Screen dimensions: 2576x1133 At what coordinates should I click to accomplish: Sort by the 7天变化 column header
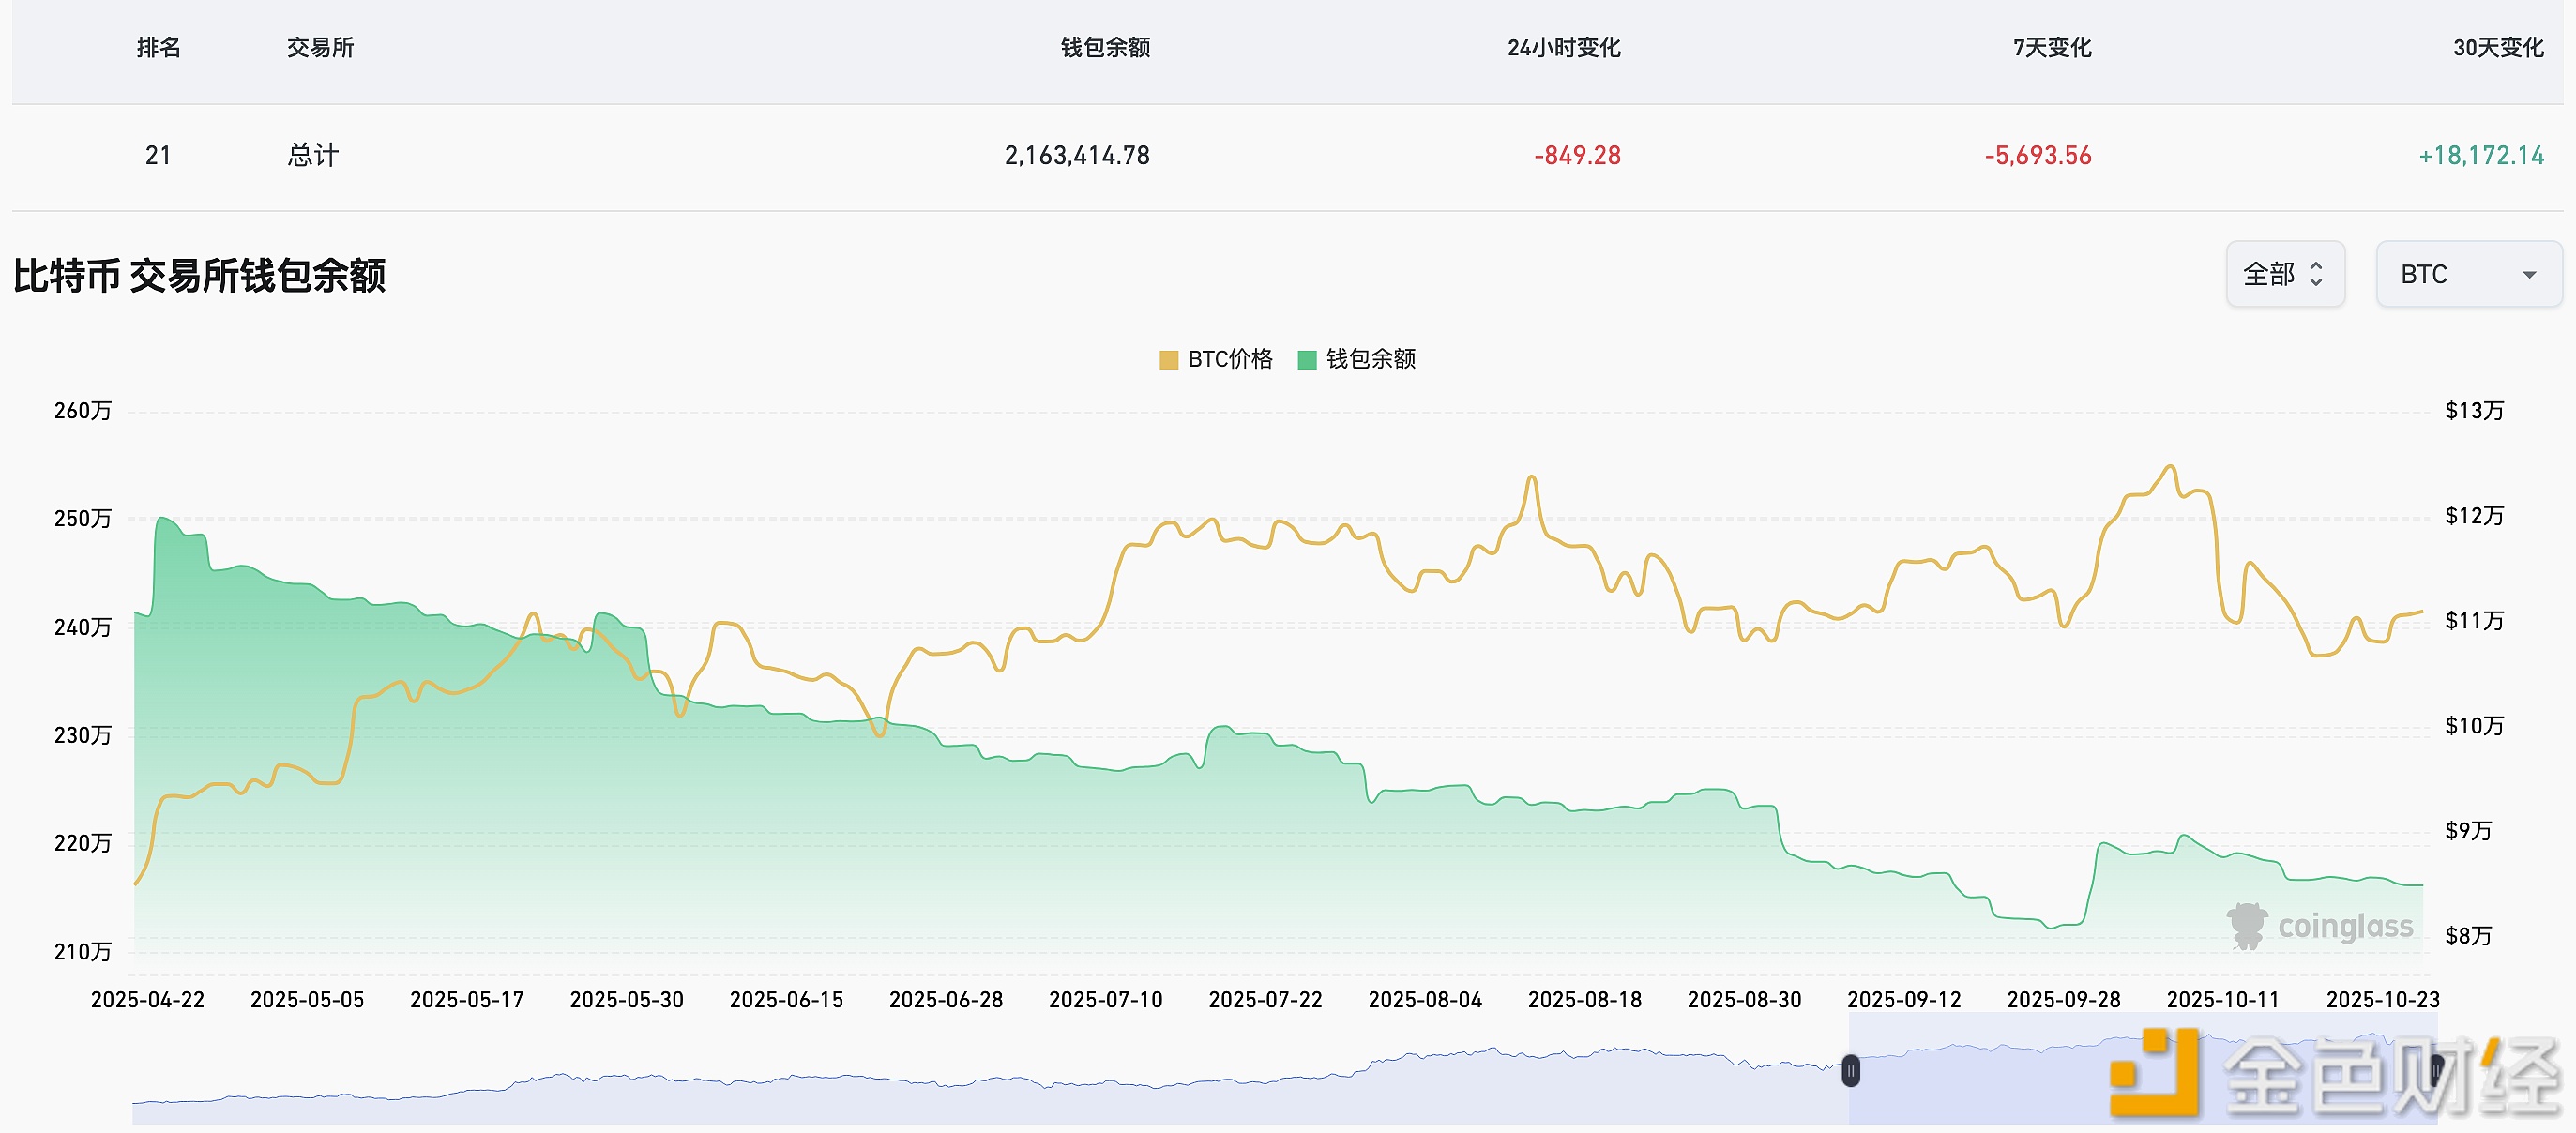click(2051, 47)
